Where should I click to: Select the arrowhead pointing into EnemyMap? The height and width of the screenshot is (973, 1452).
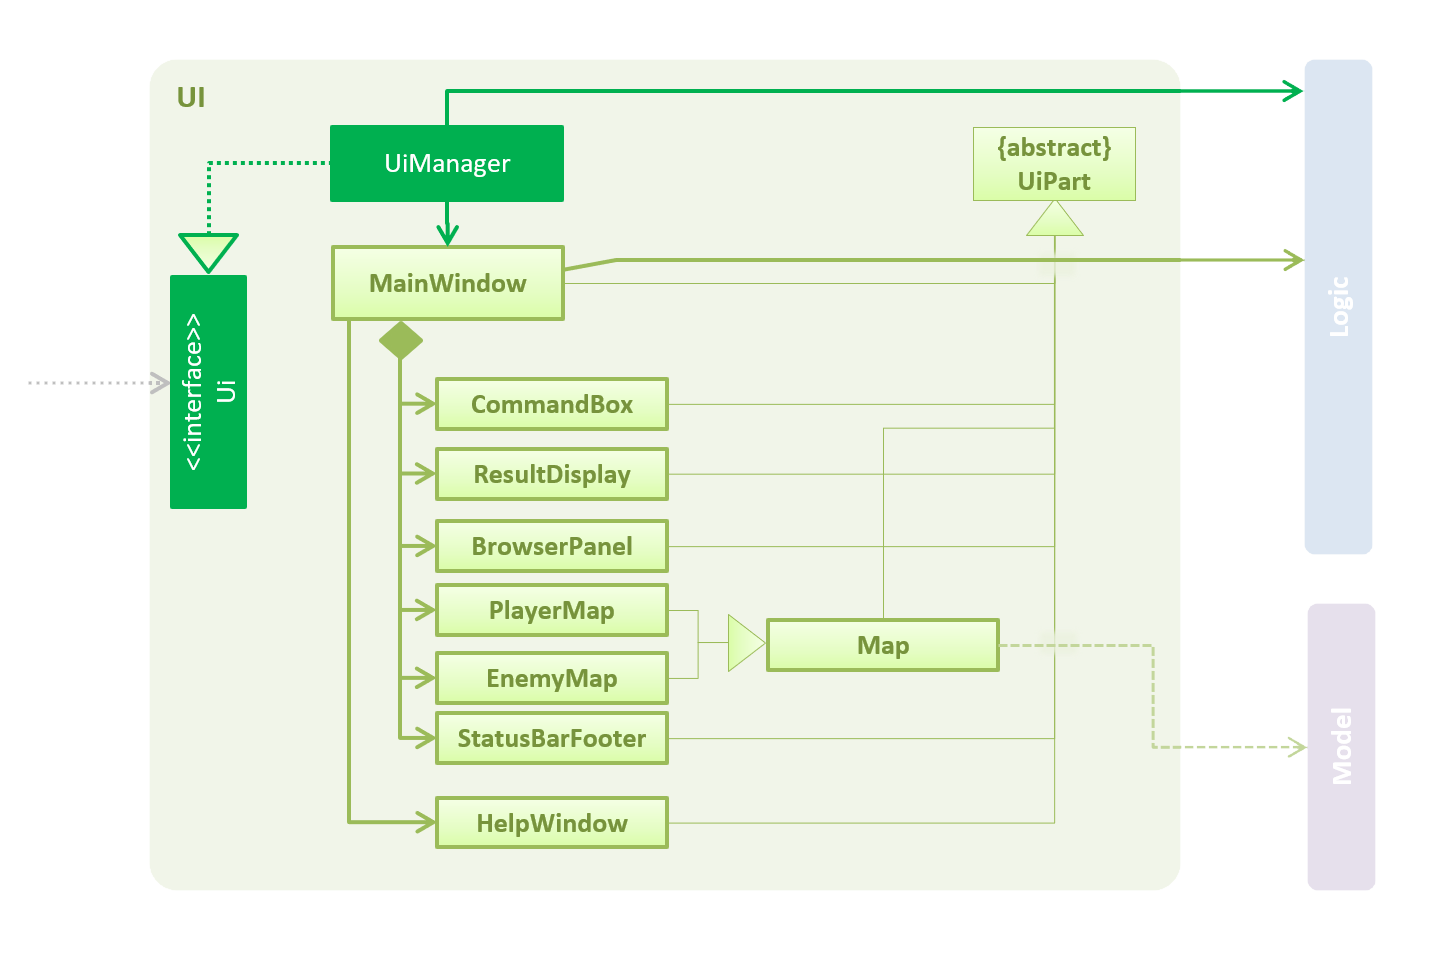click(426, 678)
